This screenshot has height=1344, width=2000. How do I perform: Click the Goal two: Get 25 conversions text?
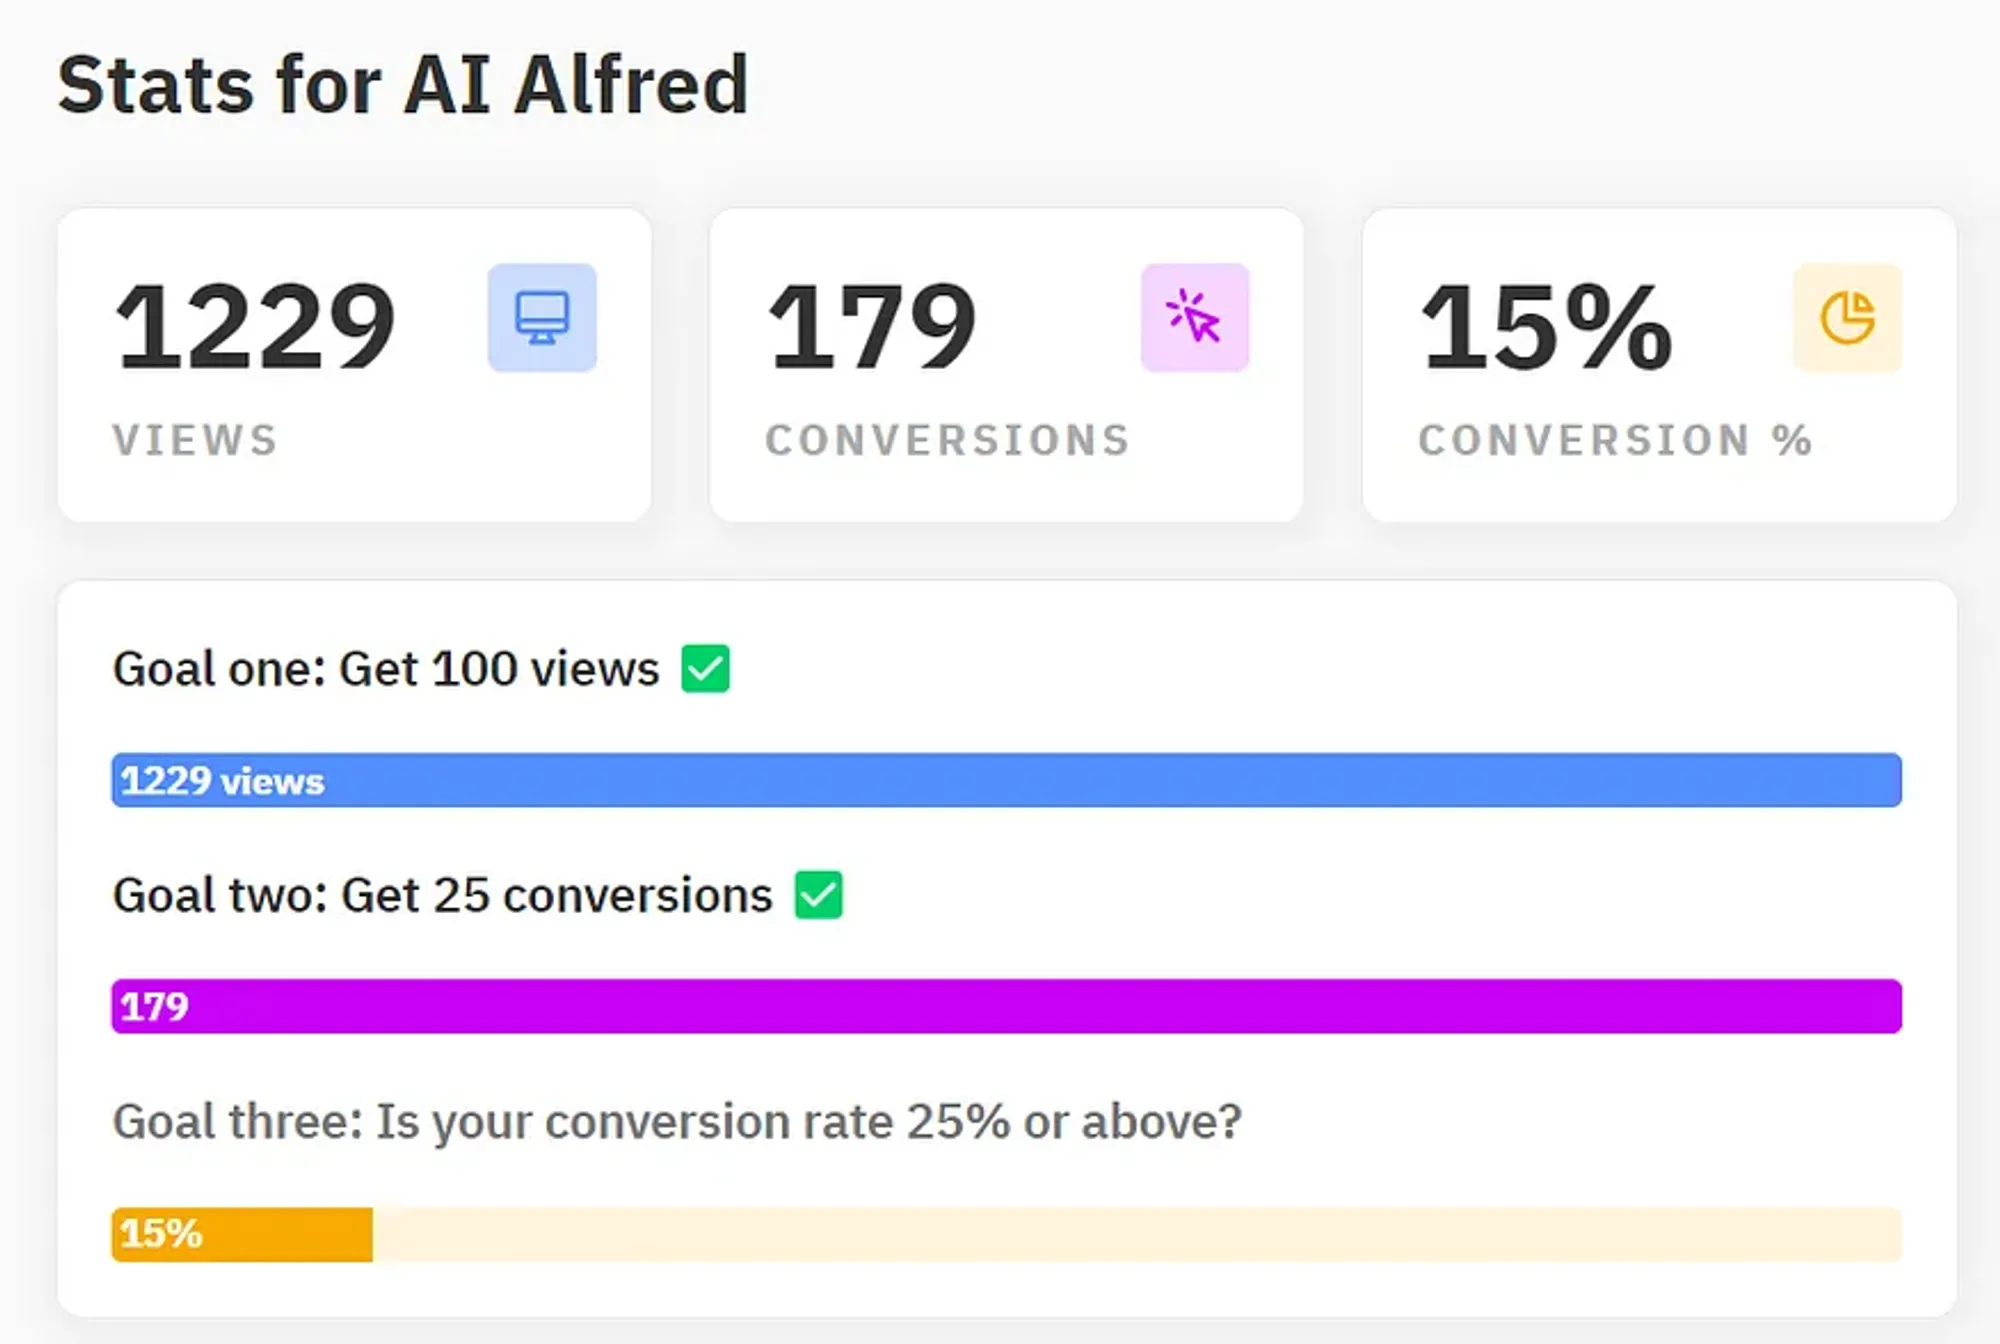tap(442, 895)
